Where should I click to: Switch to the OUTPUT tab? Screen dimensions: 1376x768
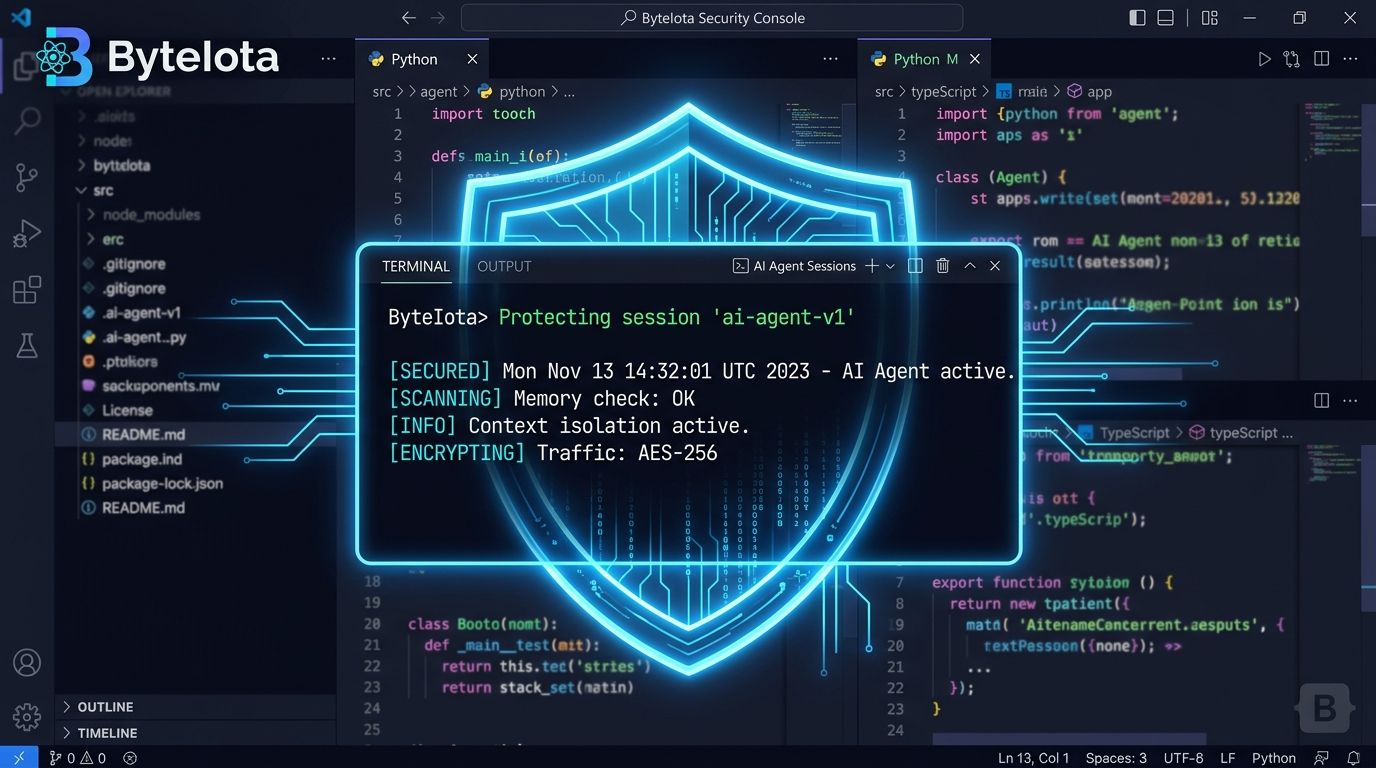pos(504,266)
